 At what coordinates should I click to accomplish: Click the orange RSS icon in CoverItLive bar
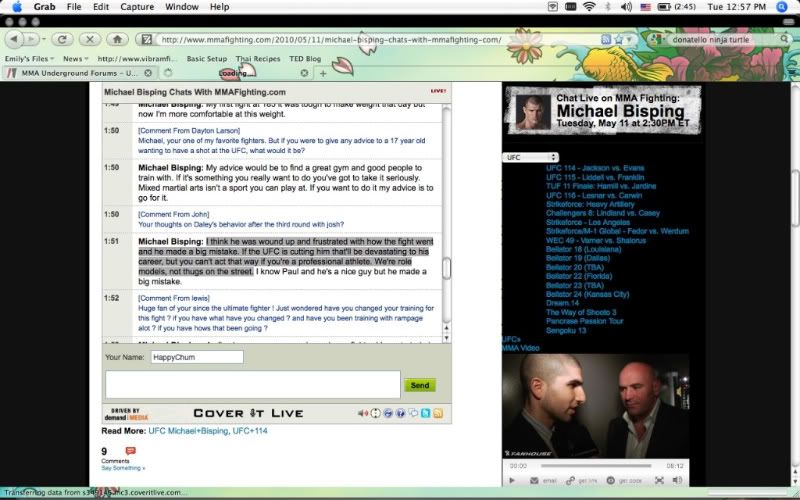pyautogui.click(x=438, y=413)
